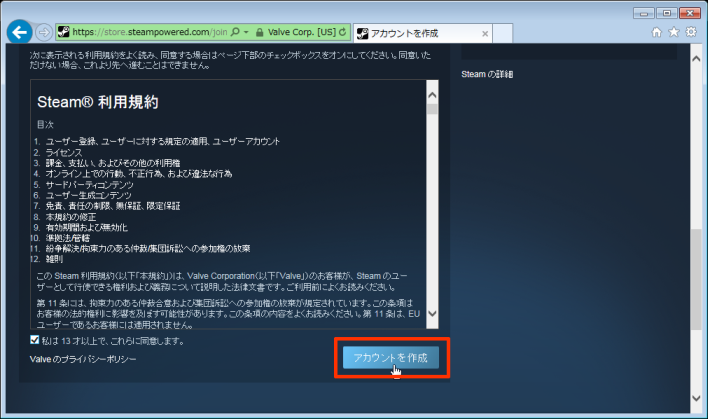Click the Valve Corp. [US] certificate label
The image size is (708, 419).
coord(302,32)
